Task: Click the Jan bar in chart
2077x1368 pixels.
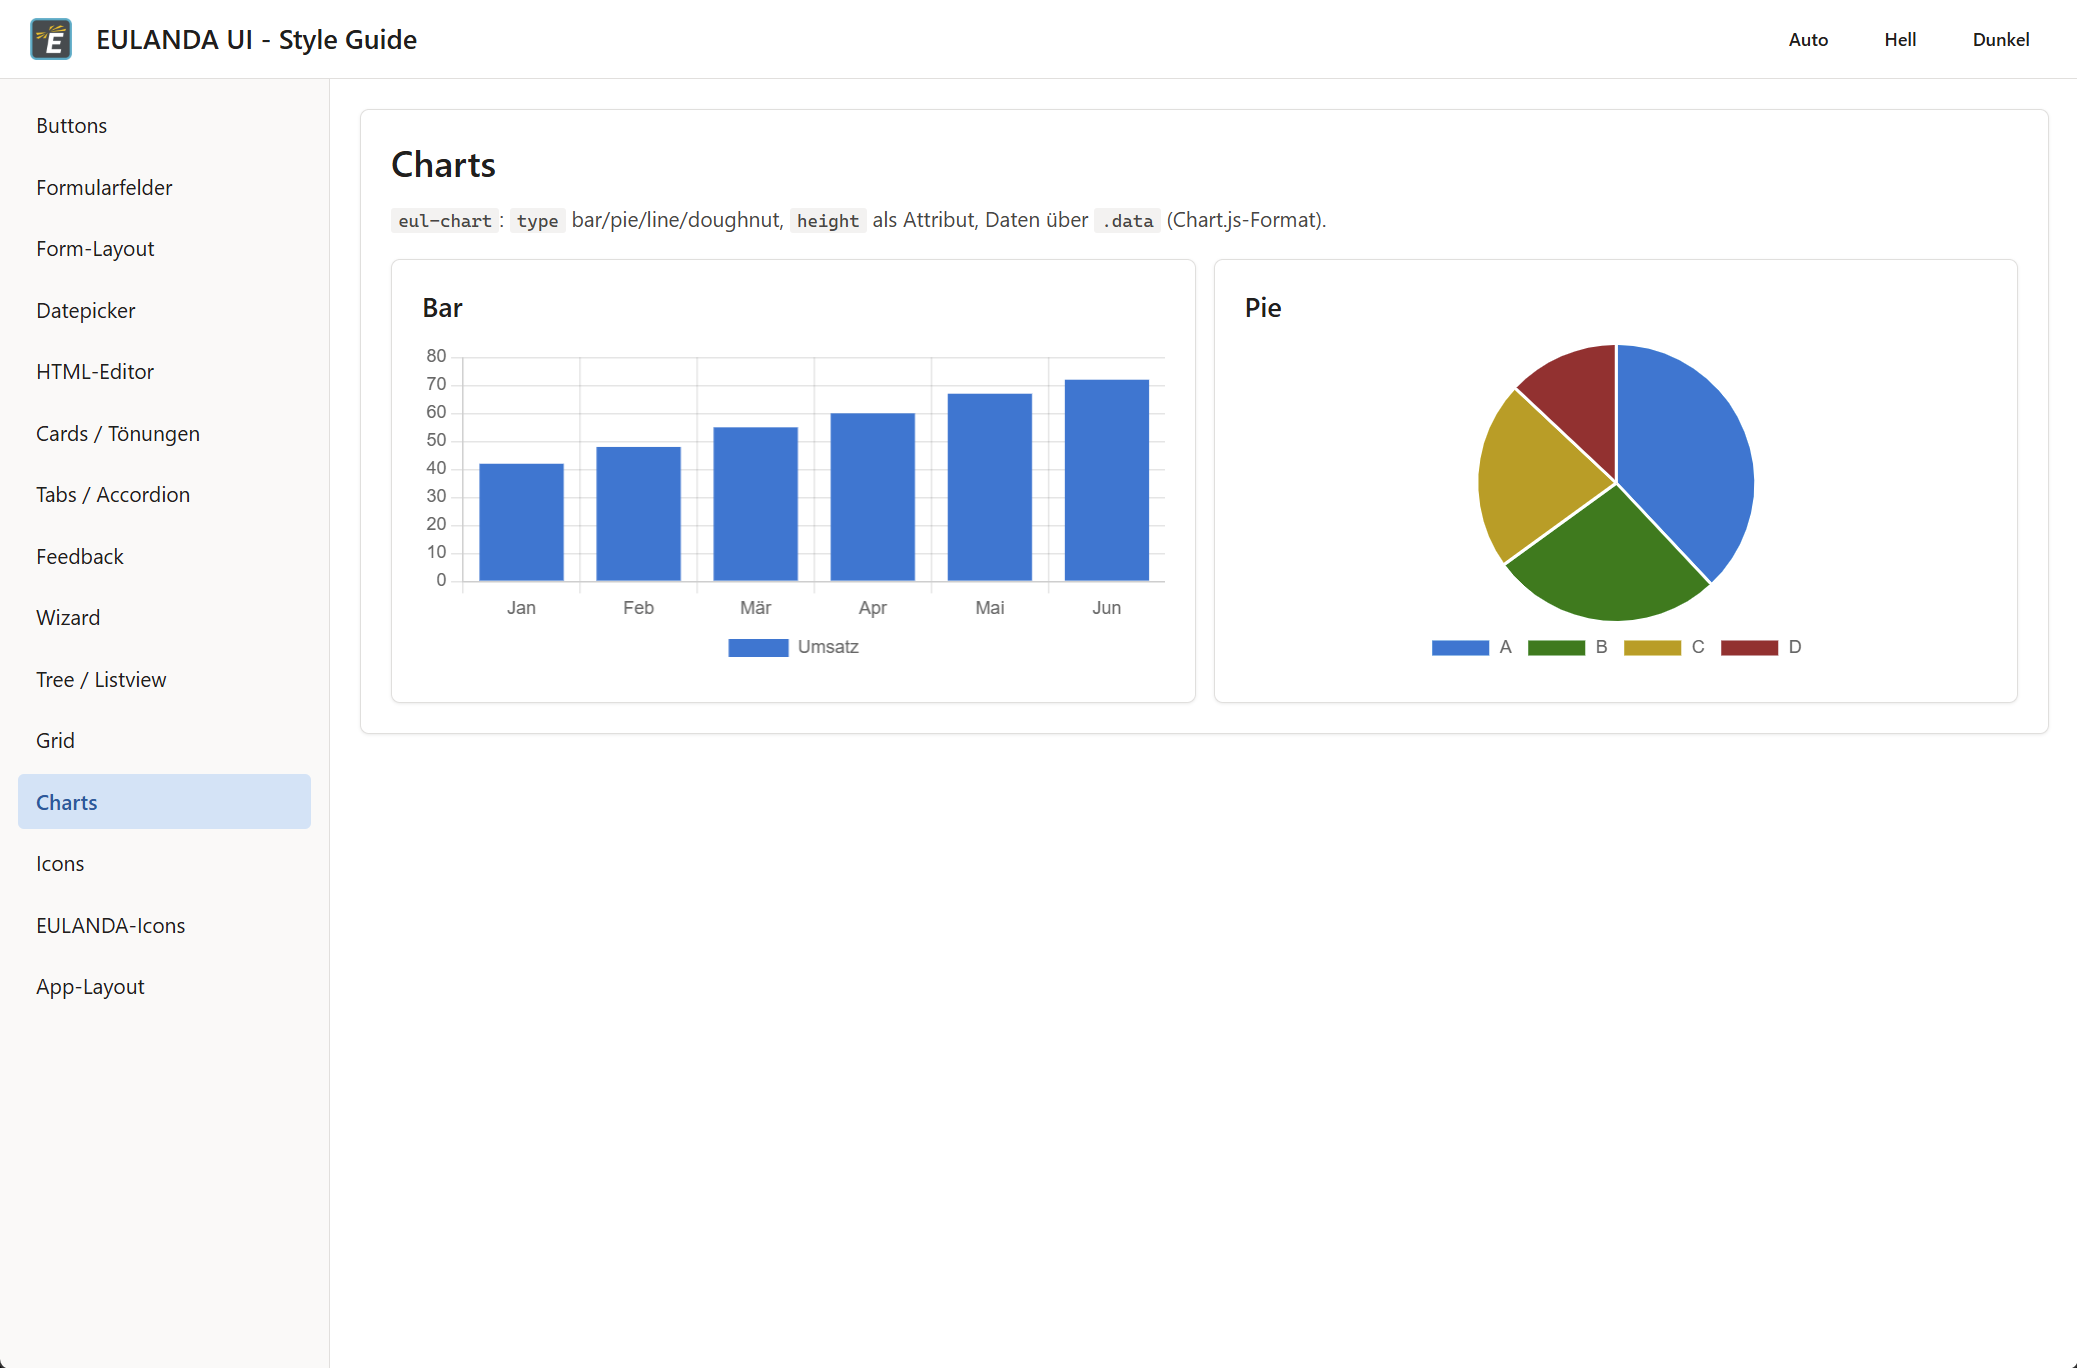Action: pos(521,522)
